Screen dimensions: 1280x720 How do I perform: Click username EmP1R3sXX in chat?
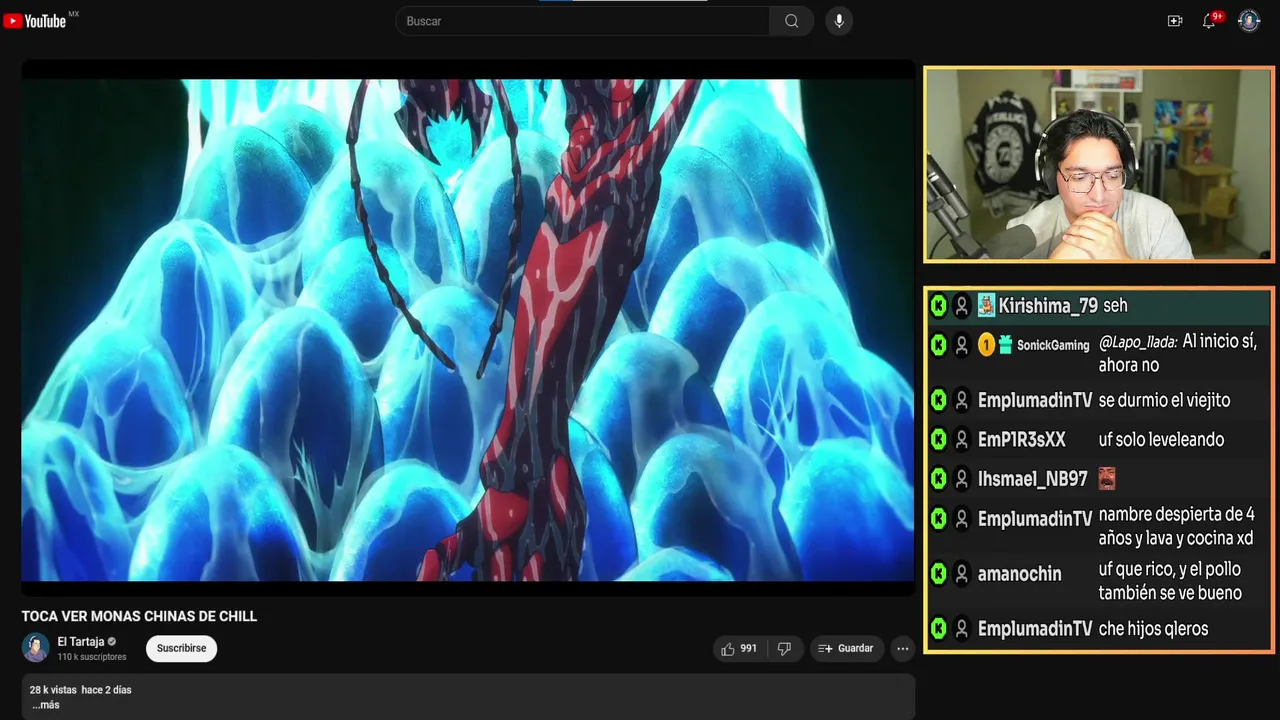coord(1022,440)
